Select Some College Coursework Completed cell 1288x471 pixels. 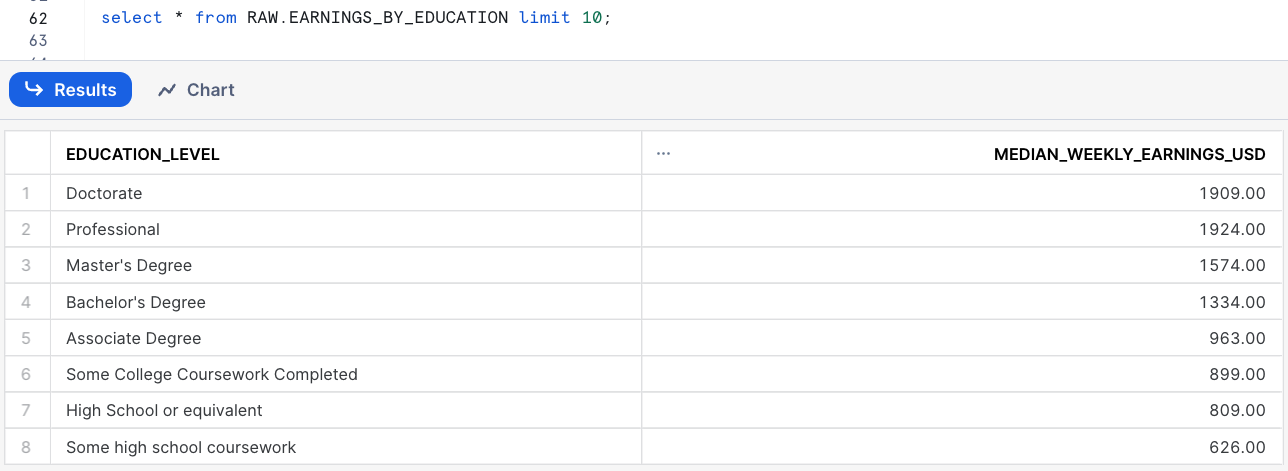click(212, 374)
